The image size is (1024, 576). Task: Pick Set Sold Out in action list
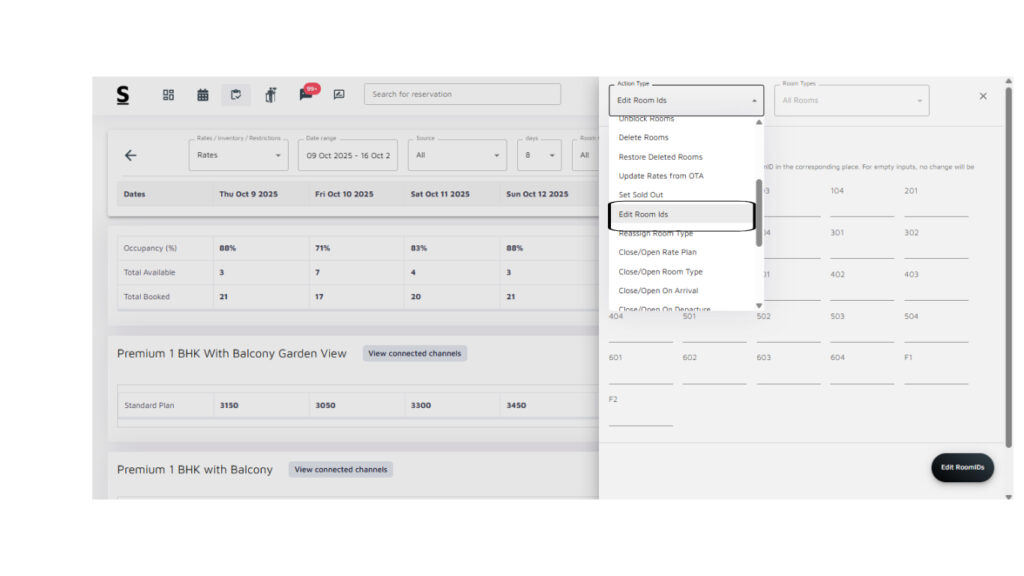click(x=640, y=195)
